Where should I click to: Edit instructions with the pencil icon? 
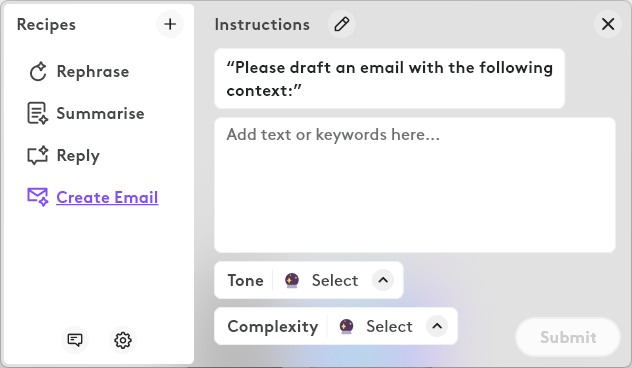(x=342, y=24)
